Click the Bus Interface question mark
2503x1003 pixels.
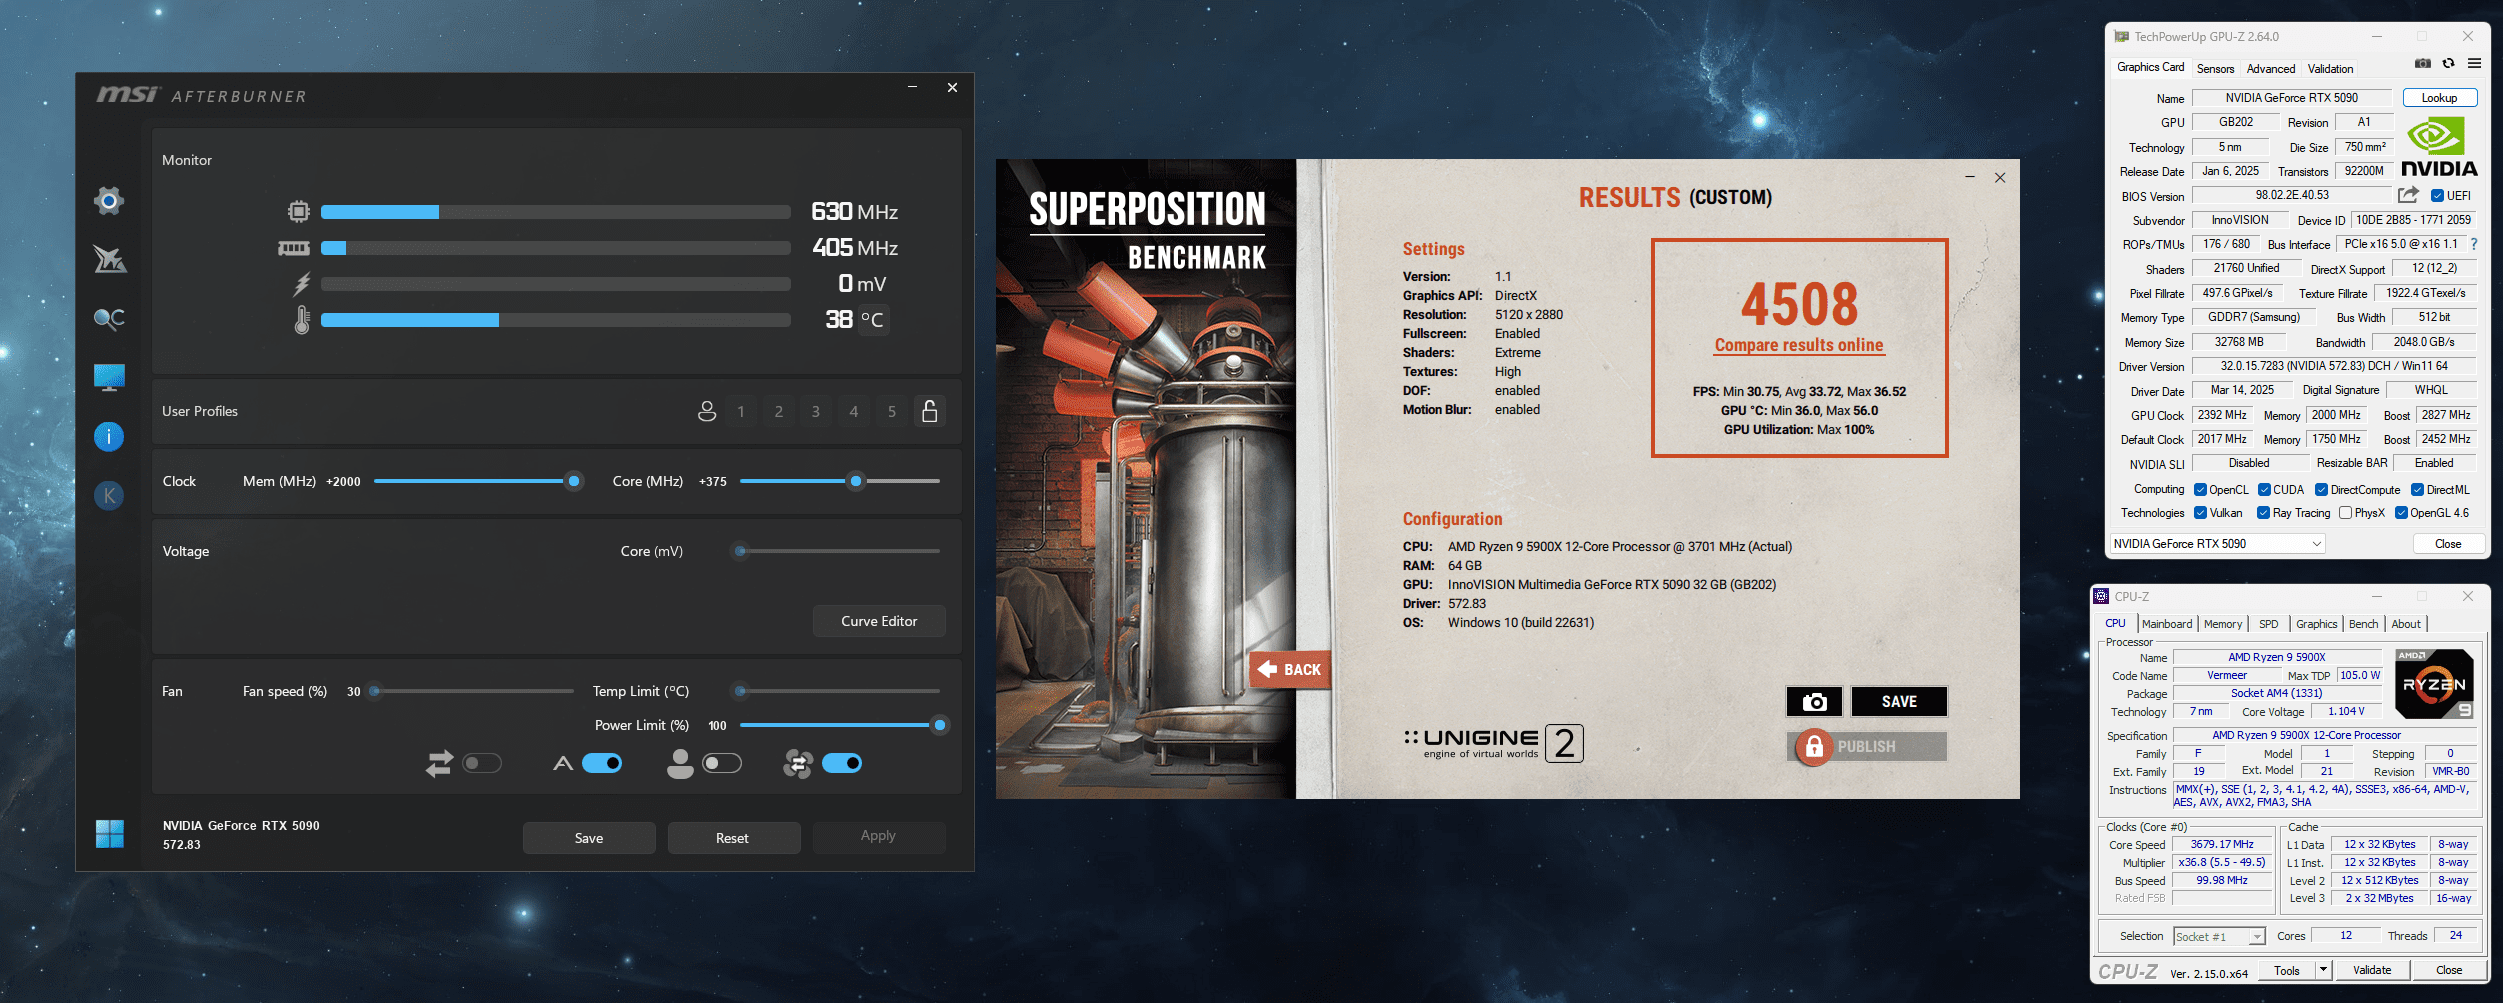pyautogui.click(x=2474, y=244)
